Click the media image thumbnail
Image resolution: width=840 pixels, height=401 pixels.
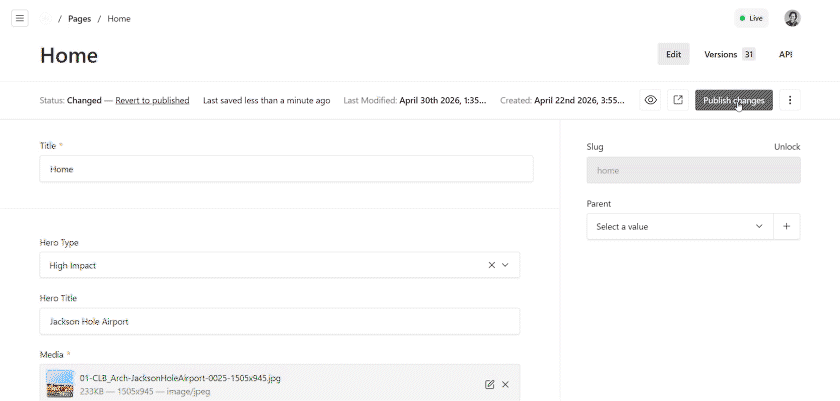point(59,383)
